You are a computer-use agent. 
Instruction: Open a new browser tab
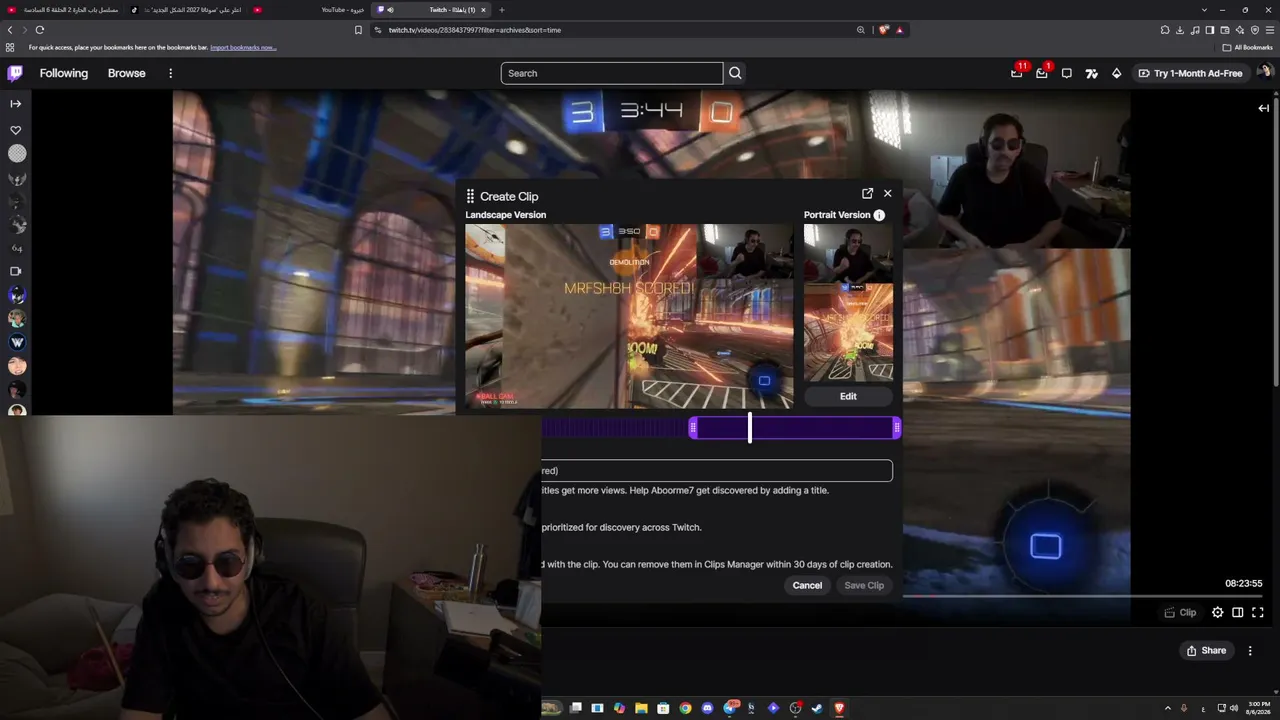(502, 10)
